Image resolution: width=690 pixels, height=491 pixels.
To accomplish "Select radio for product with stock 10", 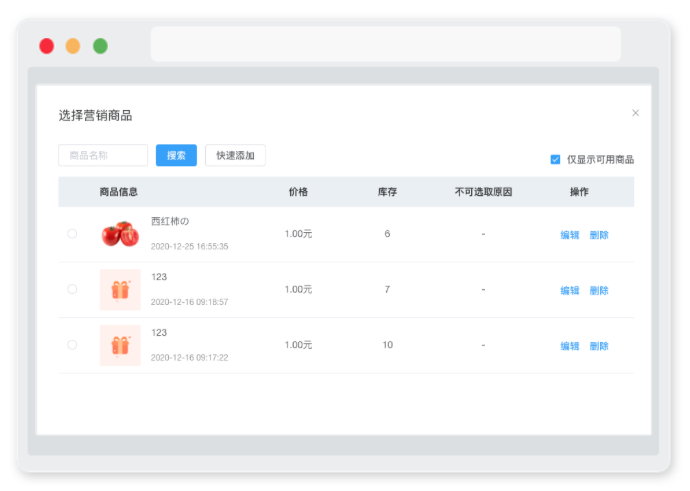I will click(72, 345).
